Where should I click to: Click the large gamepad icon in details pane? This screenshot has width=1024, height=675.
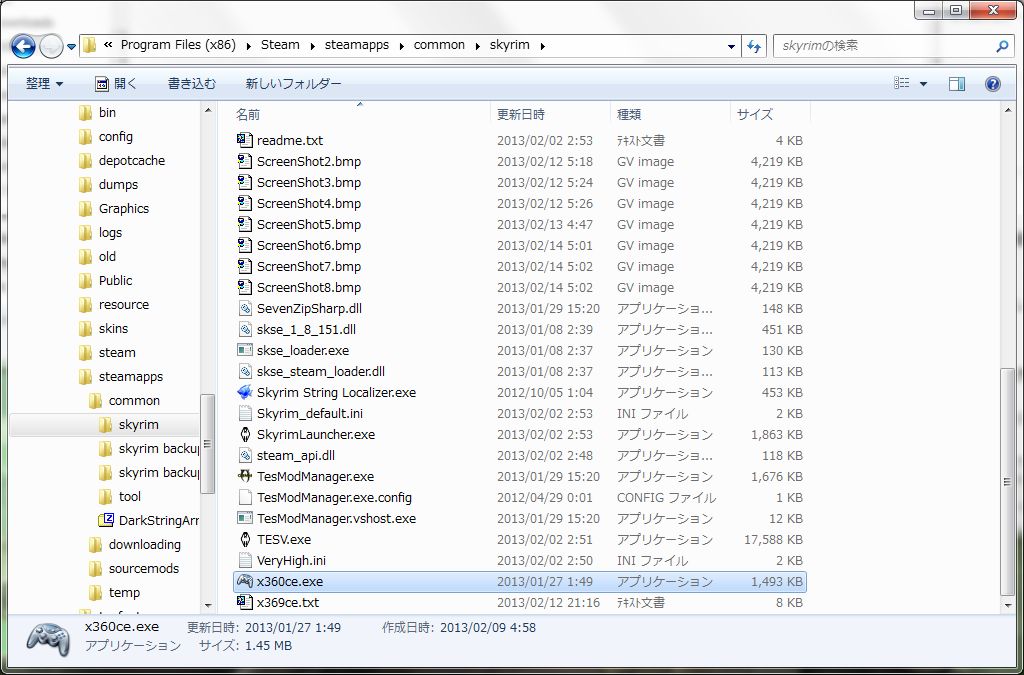48,638
